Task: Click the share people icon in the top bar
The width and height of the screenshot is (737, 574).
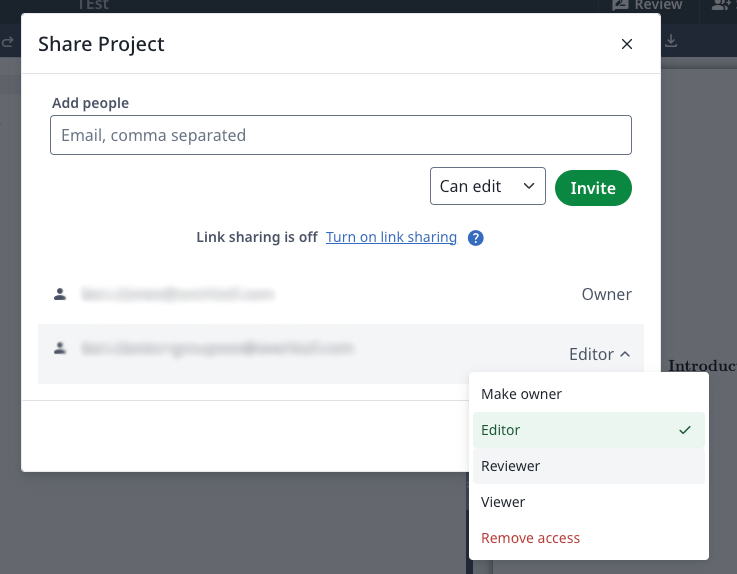Action: pyautogui.click(x=723, y=5)
